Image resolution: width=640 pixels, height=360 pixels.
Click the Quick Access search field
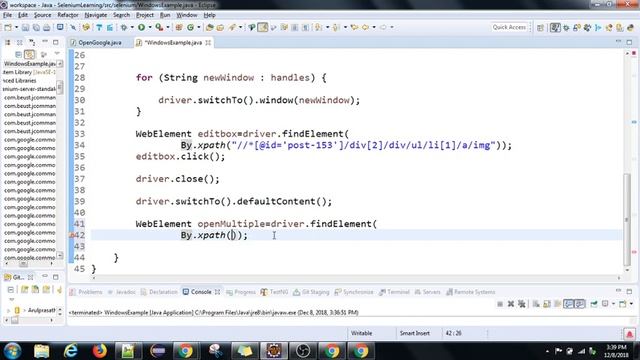[x=509, y=27]
